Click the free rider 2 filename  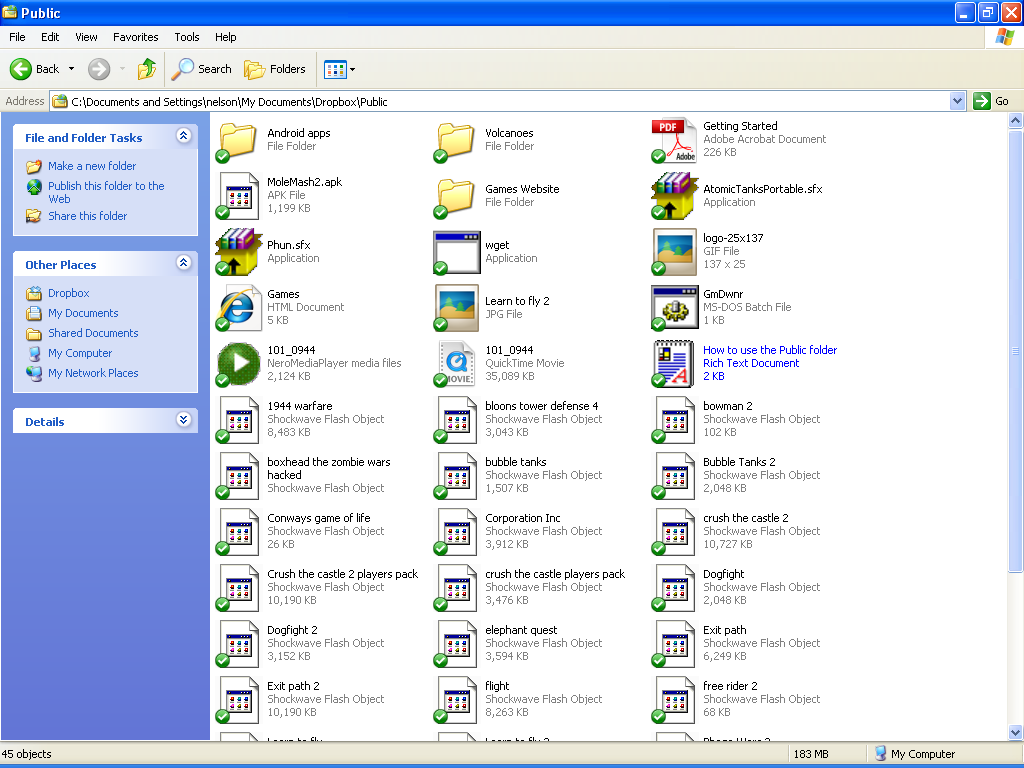coord(730,686)
